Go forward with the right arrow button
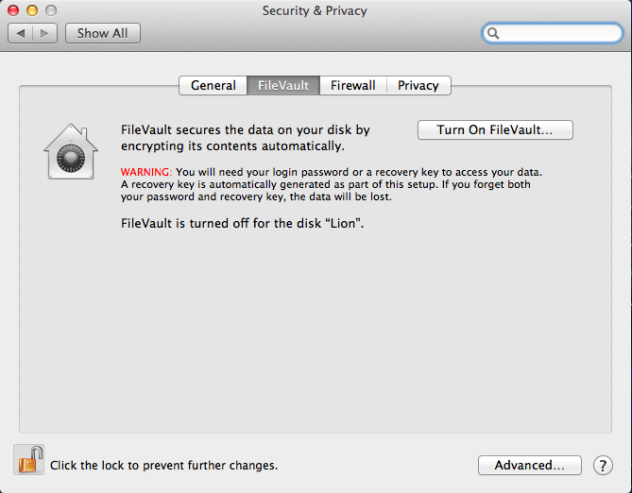632x493 pixels. [x=45, y=33]
